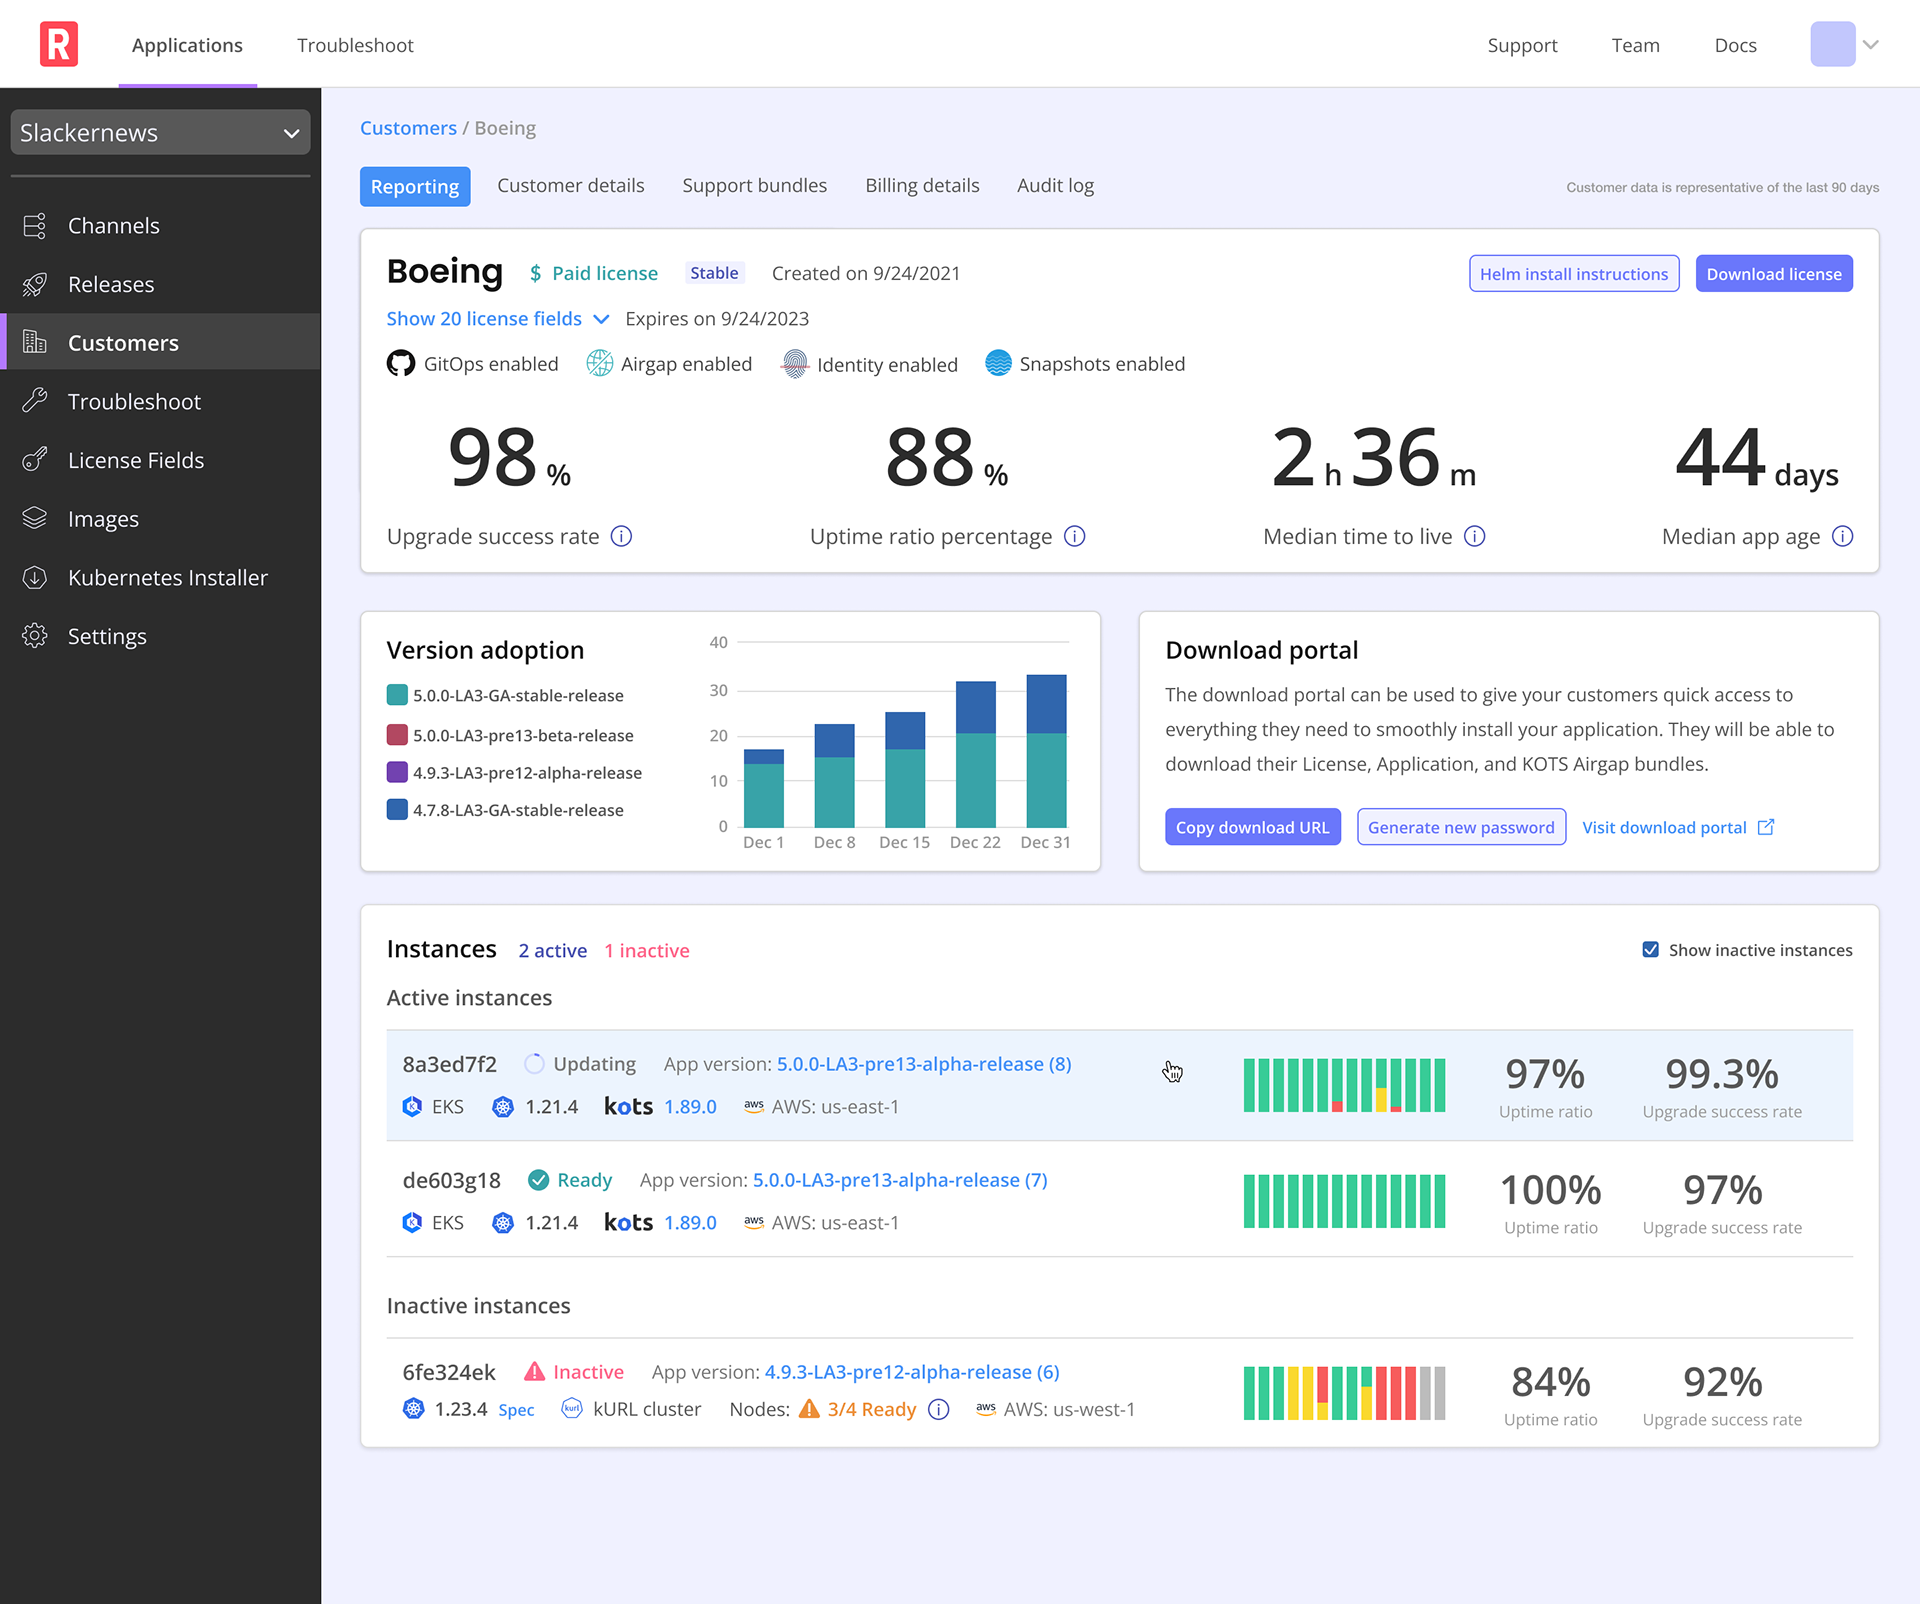
Task: Click info icon beside Upgrade success rate
Action: click(621, 537)
